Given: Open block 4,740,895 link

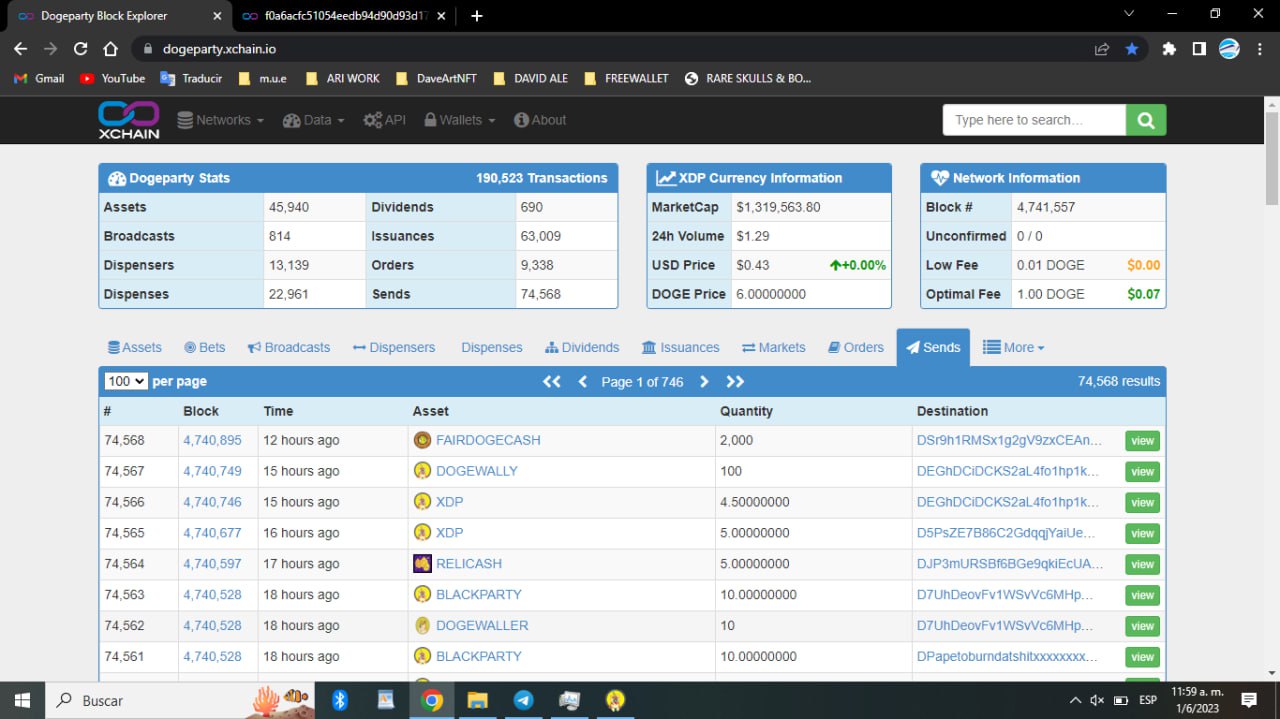Looking at the screenshot, I should [212, 440].
